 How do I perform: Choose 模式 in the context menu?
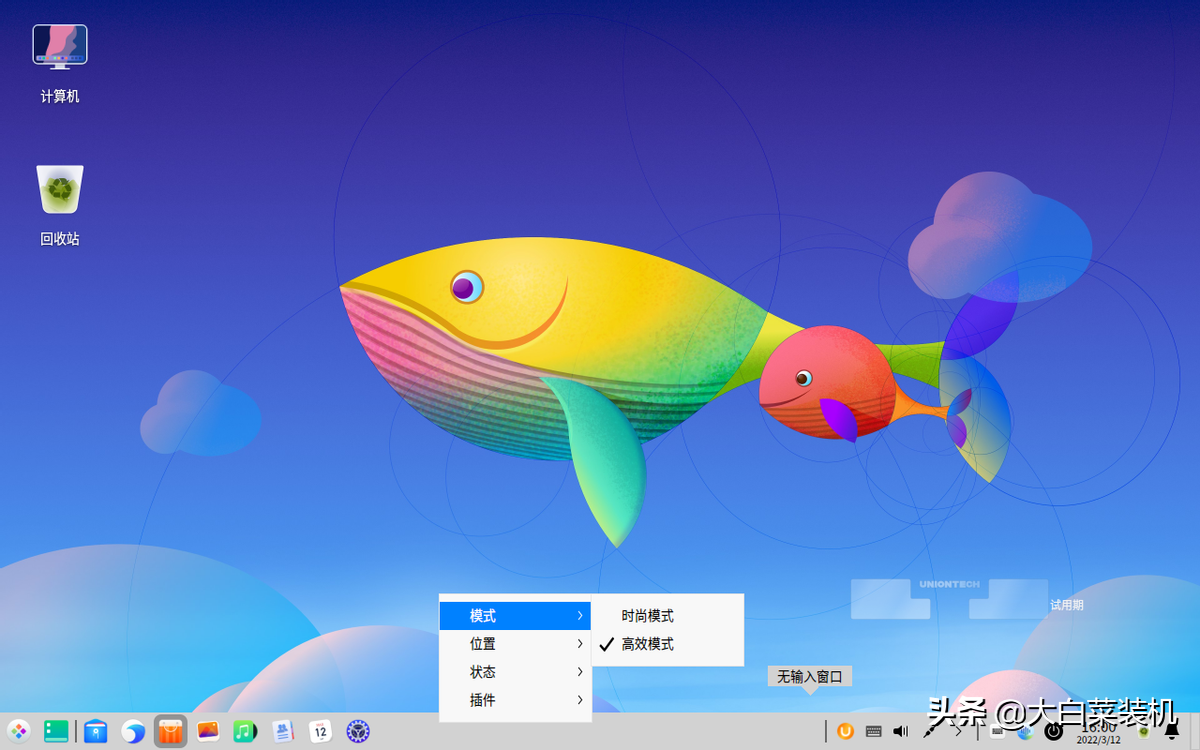(x=515, y=616)
